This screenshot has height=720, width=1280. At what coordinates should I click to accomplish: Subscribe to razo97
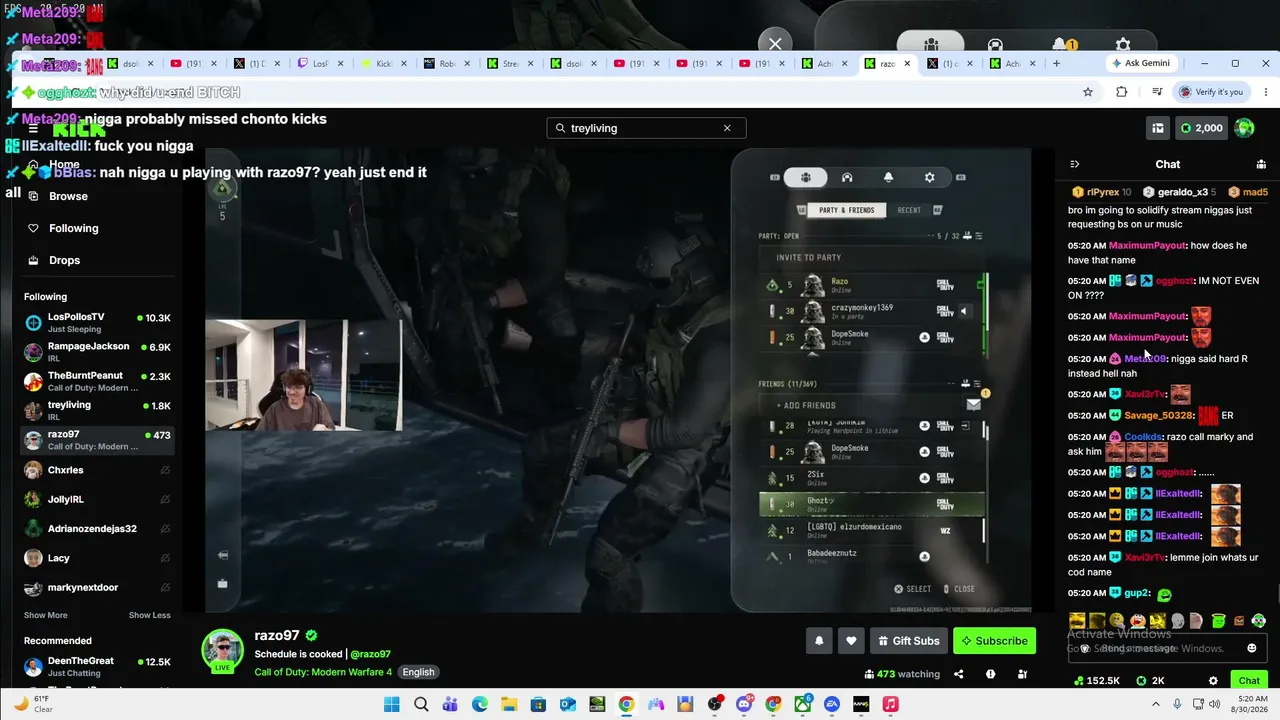[994, 641]
